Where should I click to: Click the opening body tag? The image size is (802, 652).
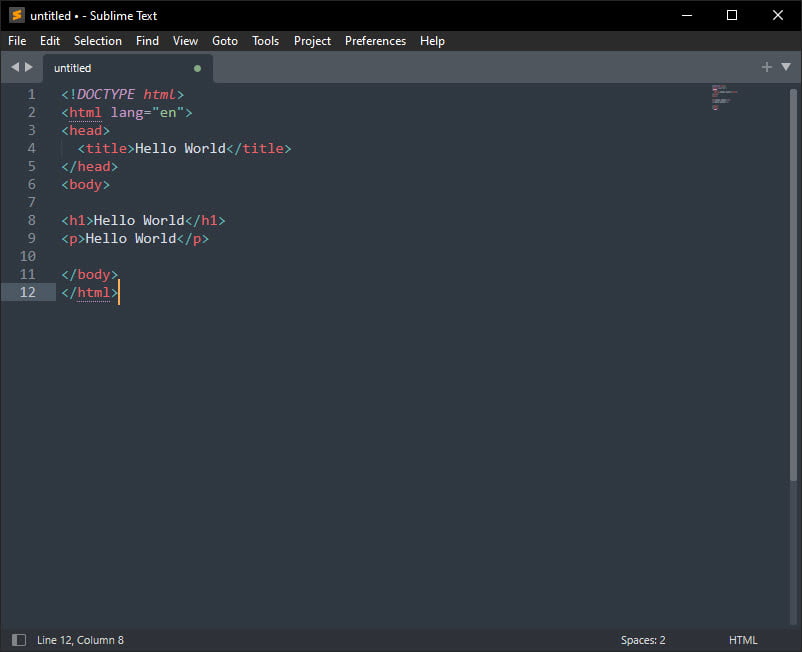click(x=85, y=184)
